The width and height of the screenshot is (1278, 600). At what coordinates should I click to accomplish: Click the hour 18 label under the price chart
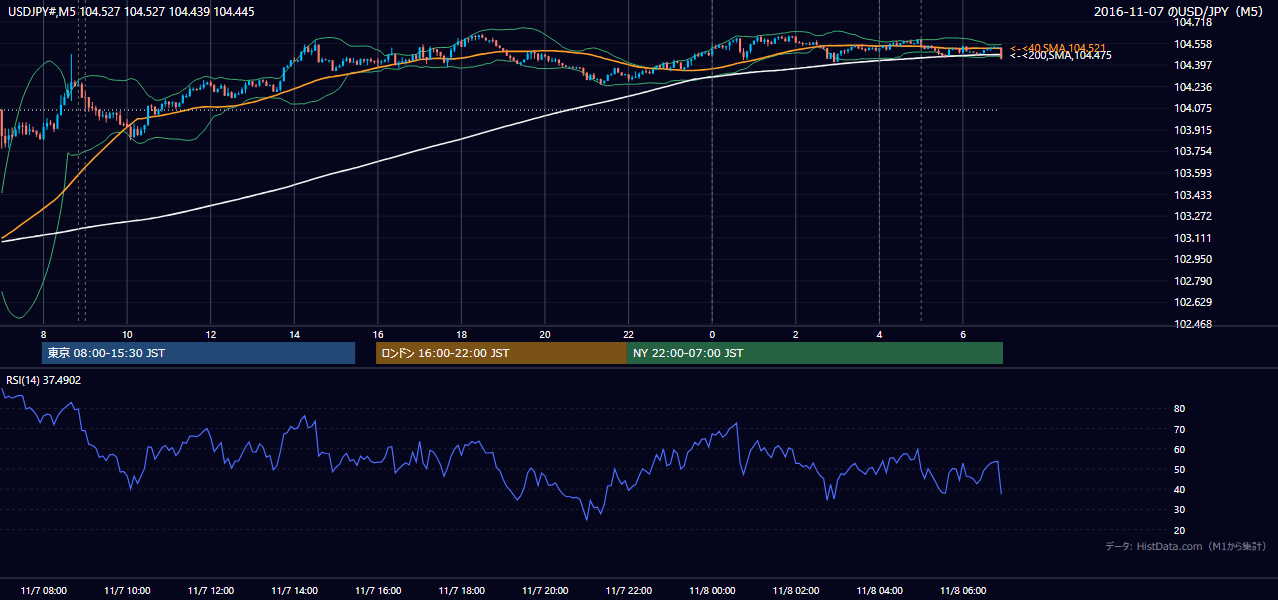461,334
